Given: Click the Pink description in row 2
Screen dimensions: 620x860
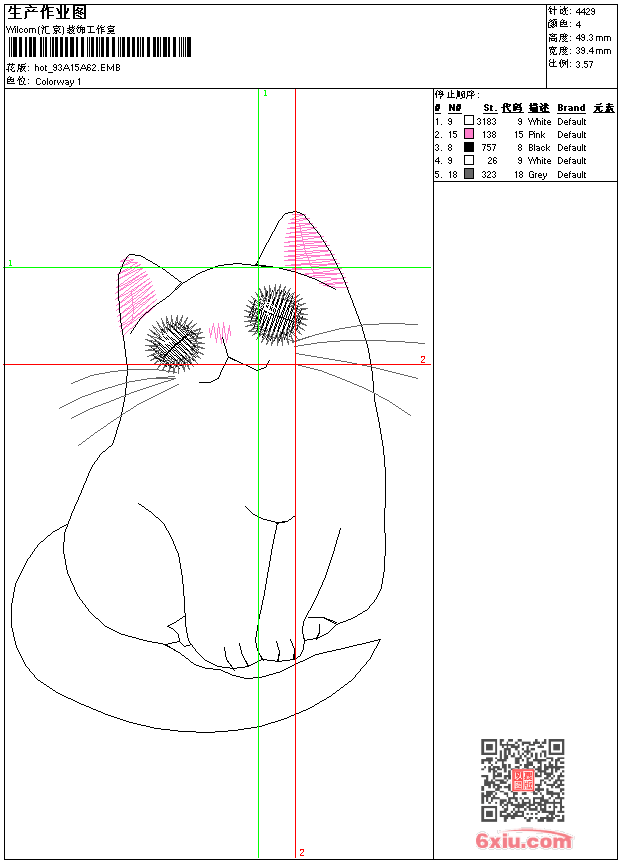Looking at the screenshot, I should (x=537, y=134).
